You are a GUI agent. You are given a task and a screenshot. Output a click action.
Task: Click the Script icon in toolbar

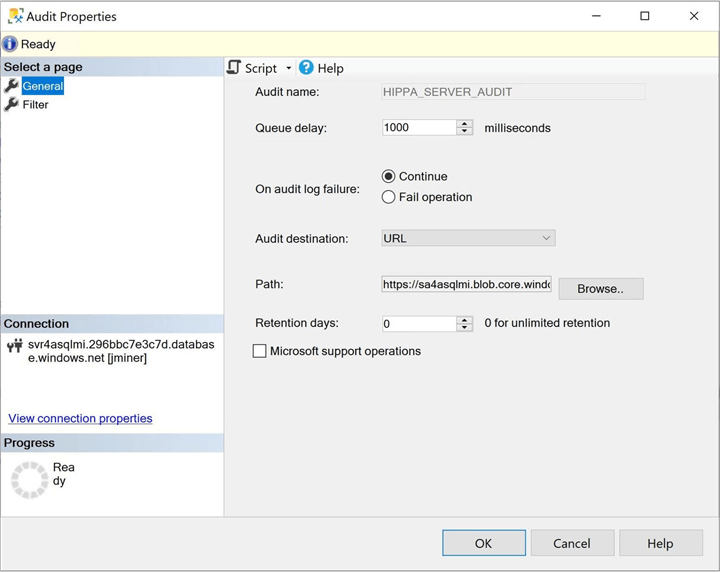pos(234,68)
